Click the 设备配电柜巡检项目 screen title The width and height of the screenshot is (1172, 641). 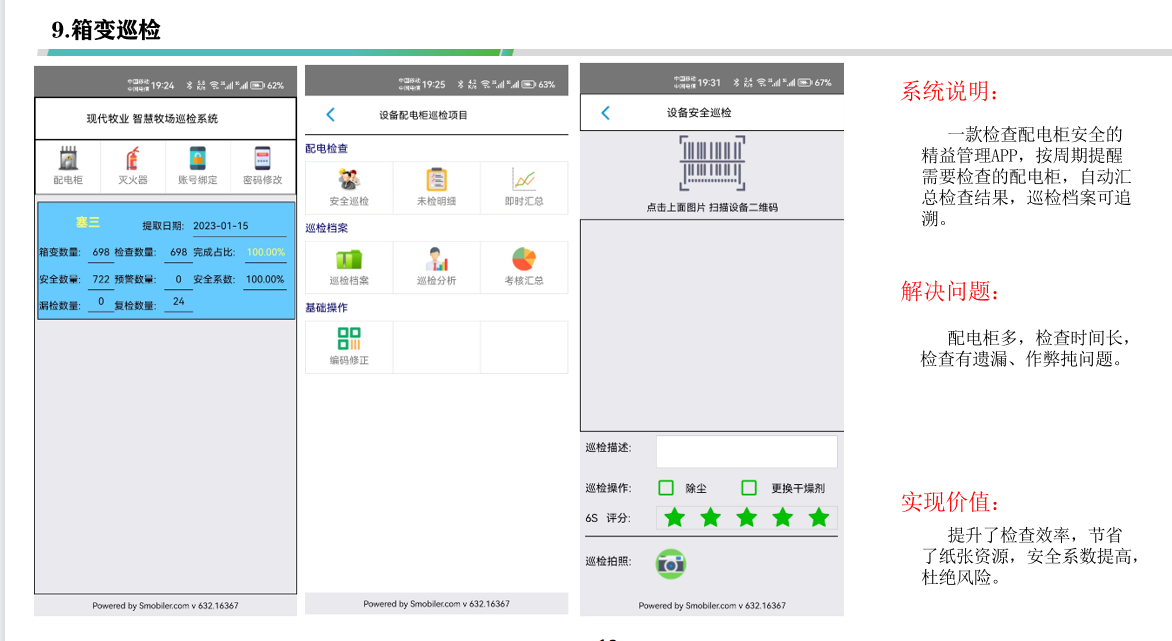423,115
